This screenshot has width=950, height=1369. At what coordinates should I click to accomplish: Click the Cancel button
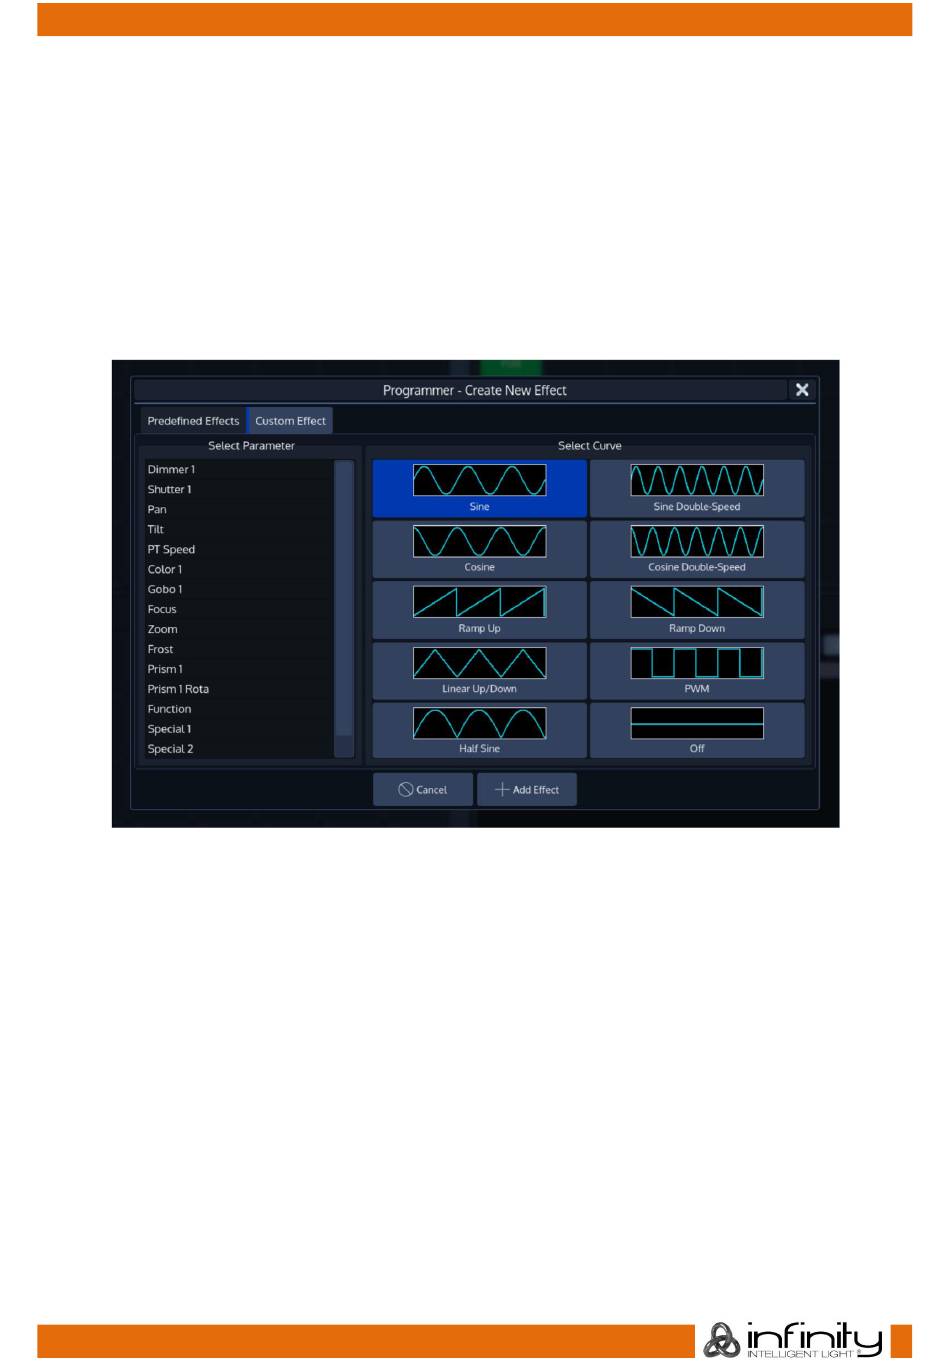[x=422, y=790]
